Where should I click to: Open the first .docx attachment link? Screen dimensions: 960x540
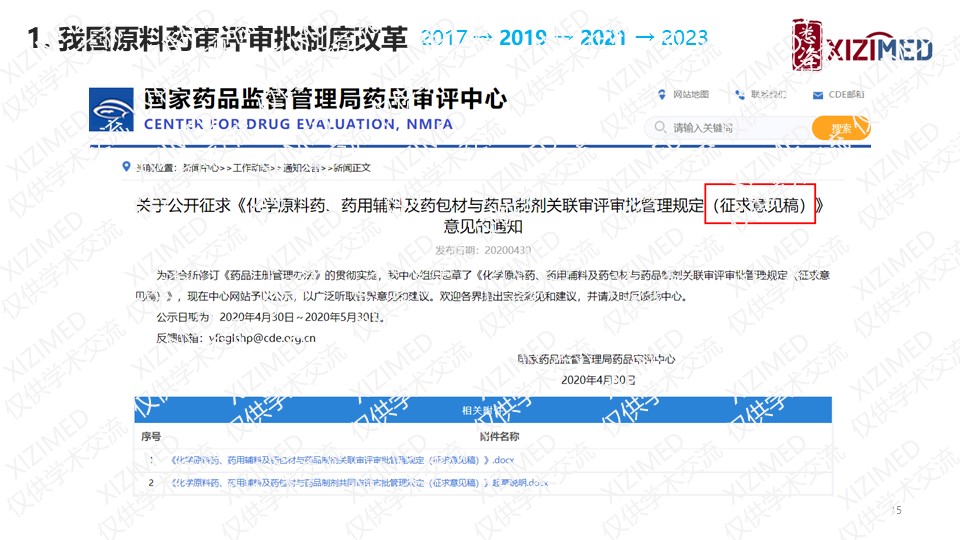(341, 460)
